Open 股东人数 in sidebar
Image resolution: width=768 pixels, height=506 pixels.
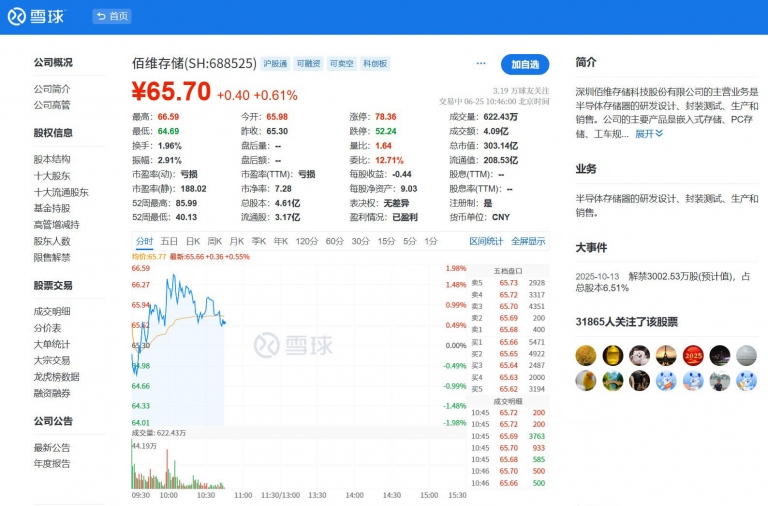coord(52,241)
